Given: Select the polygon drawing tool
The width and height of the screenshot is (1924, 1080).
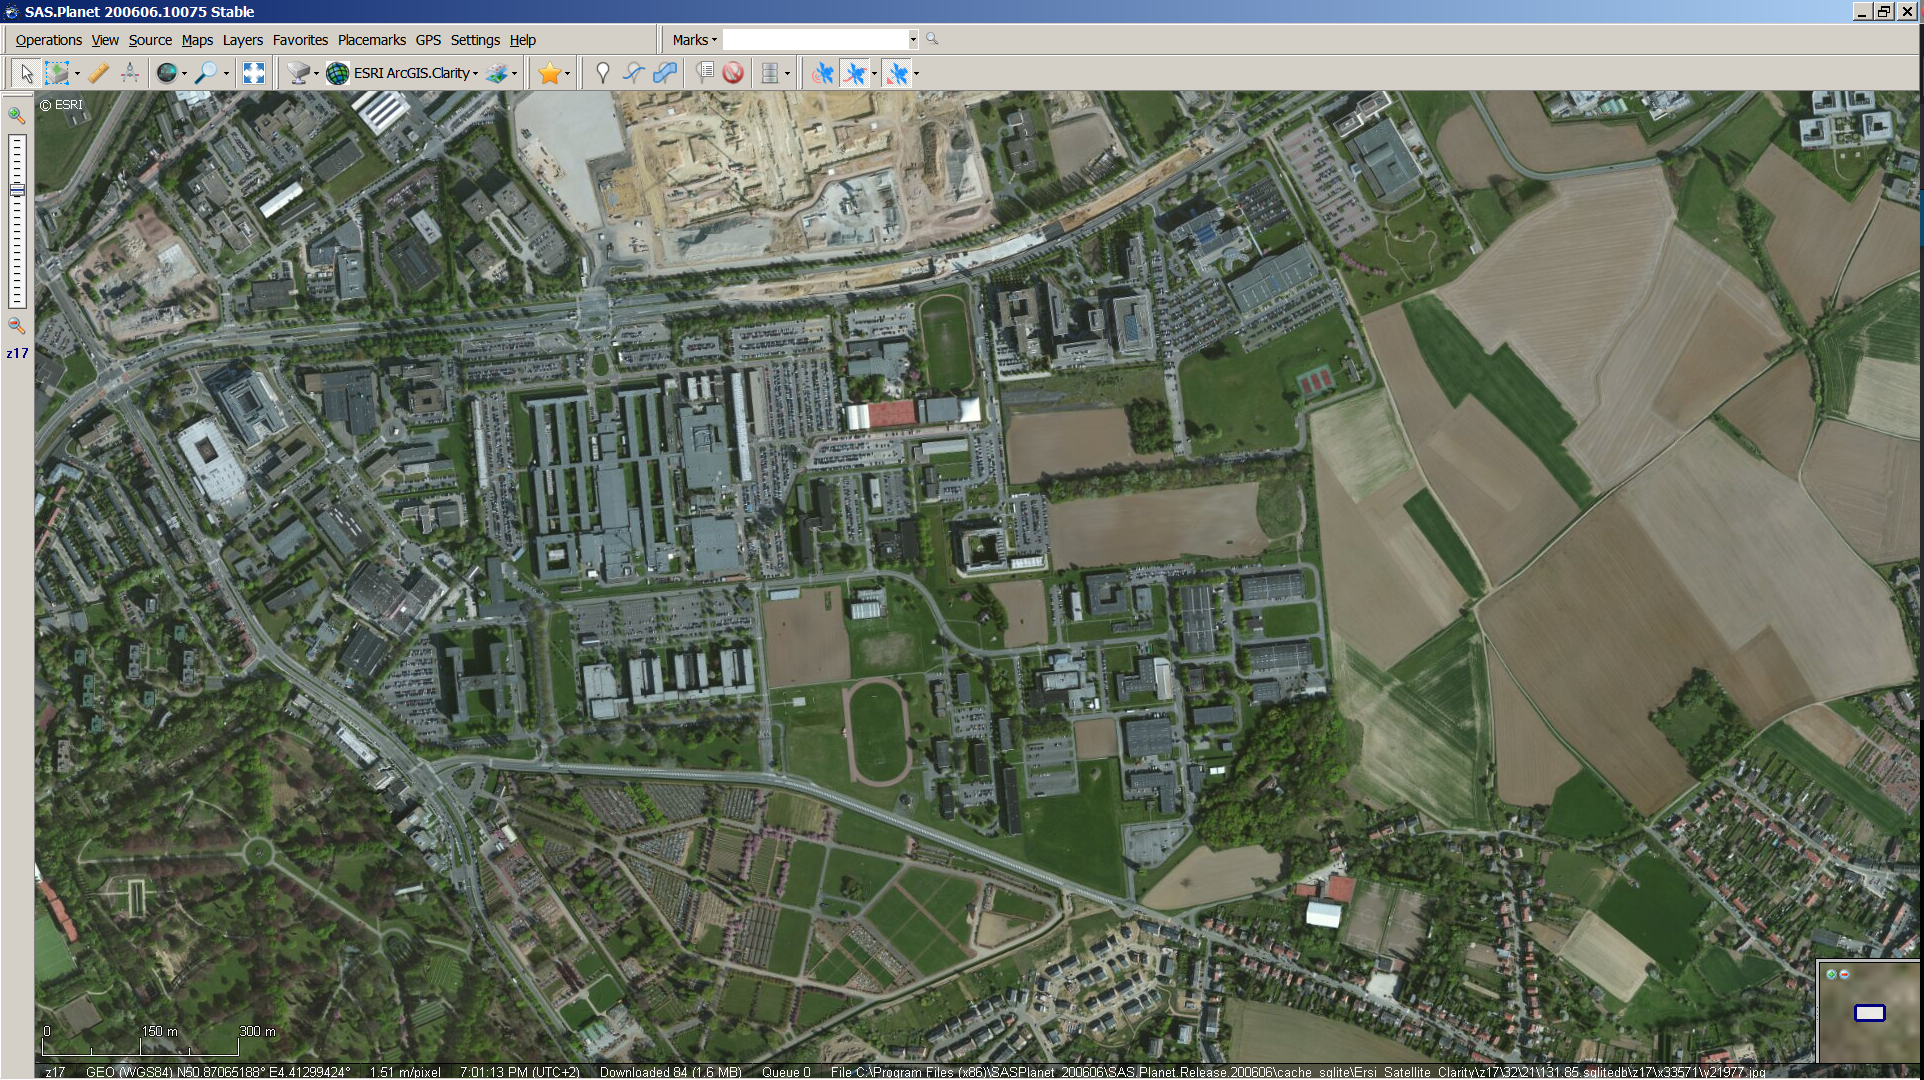Looking at the screenshot, I should 665,72.
